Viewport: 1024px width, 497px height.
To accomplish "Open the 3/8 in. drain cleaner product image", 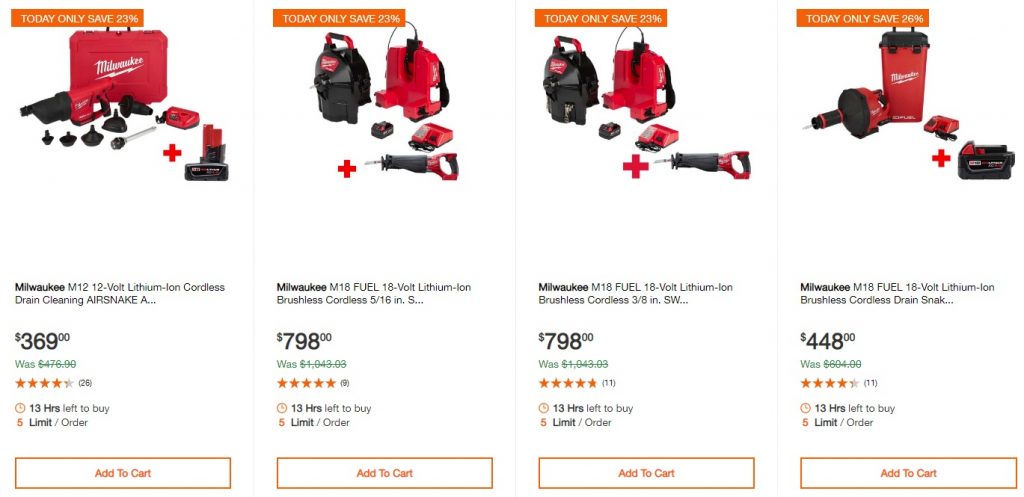I will [647, 104].
